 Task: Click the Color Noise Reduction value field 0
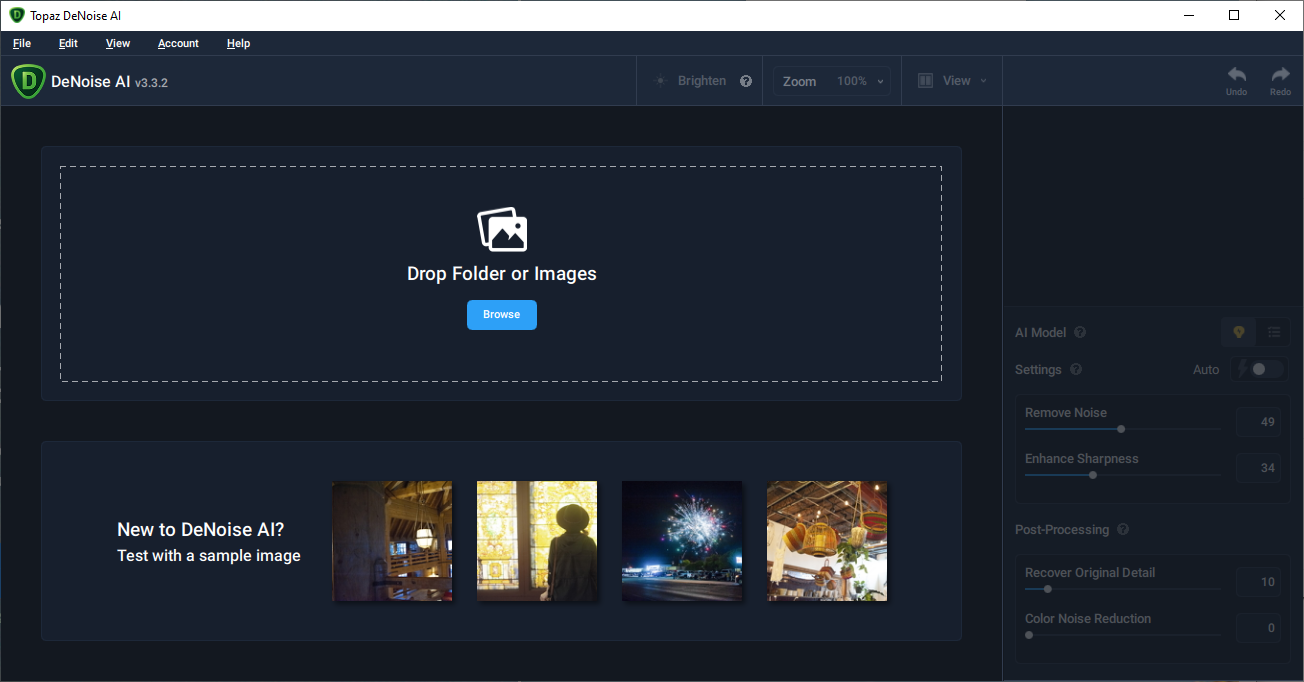tap(1259, 628)
